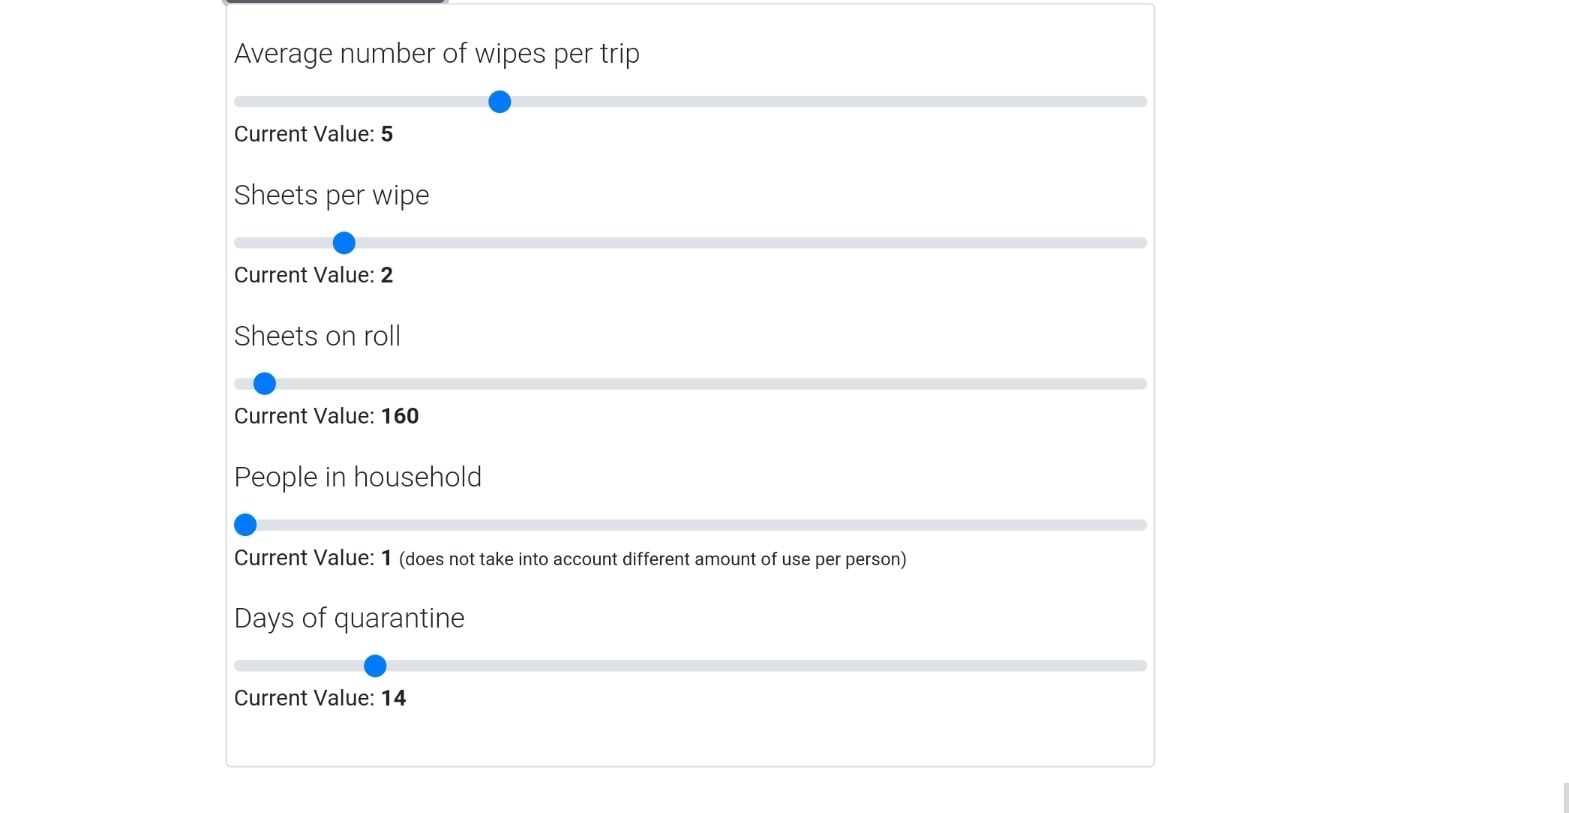Click the "Sheets on roll" label
1569x813 pixels.
click(317, 336)
